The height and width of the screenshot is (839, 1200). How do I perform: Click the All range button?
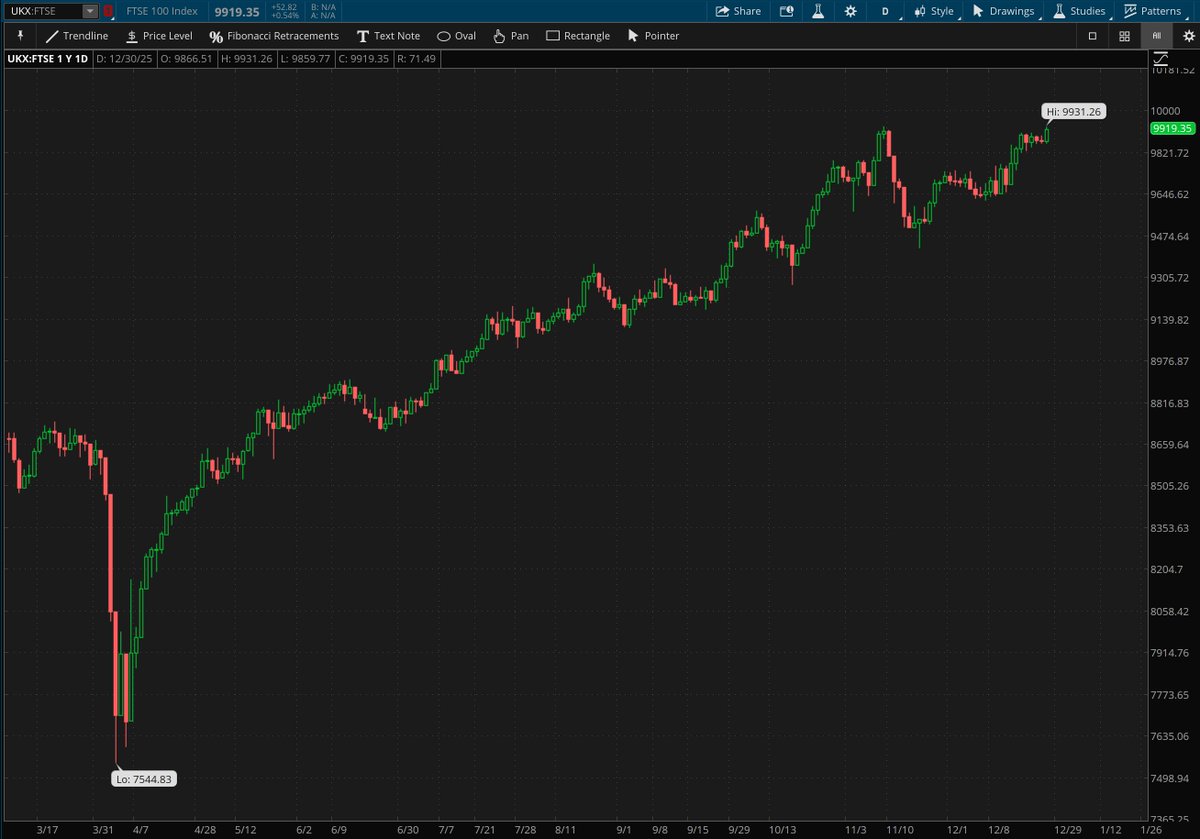pos(1156,35)
